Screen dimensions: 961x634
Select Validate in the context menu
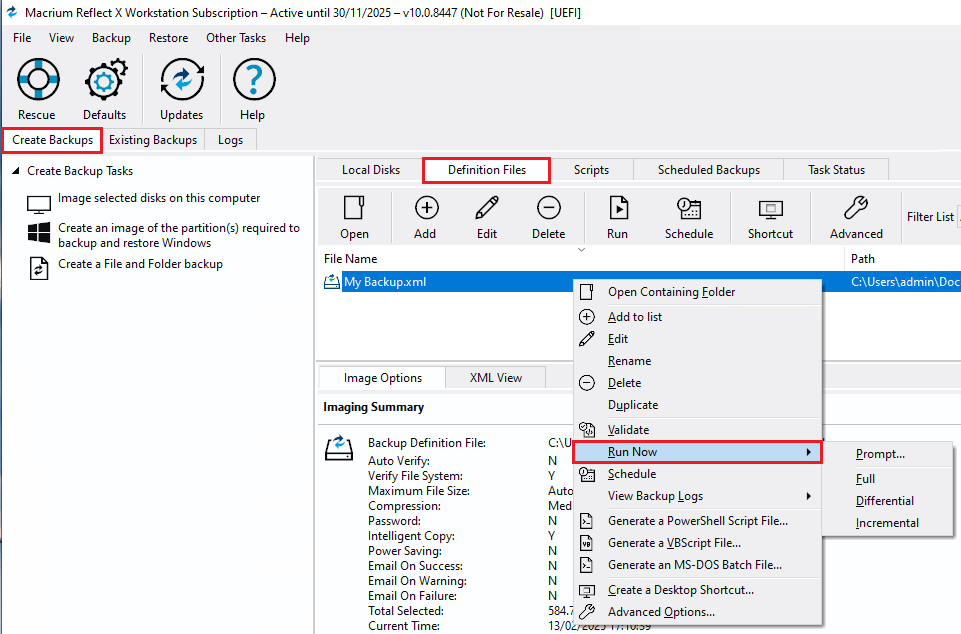[x=628, y=430]
